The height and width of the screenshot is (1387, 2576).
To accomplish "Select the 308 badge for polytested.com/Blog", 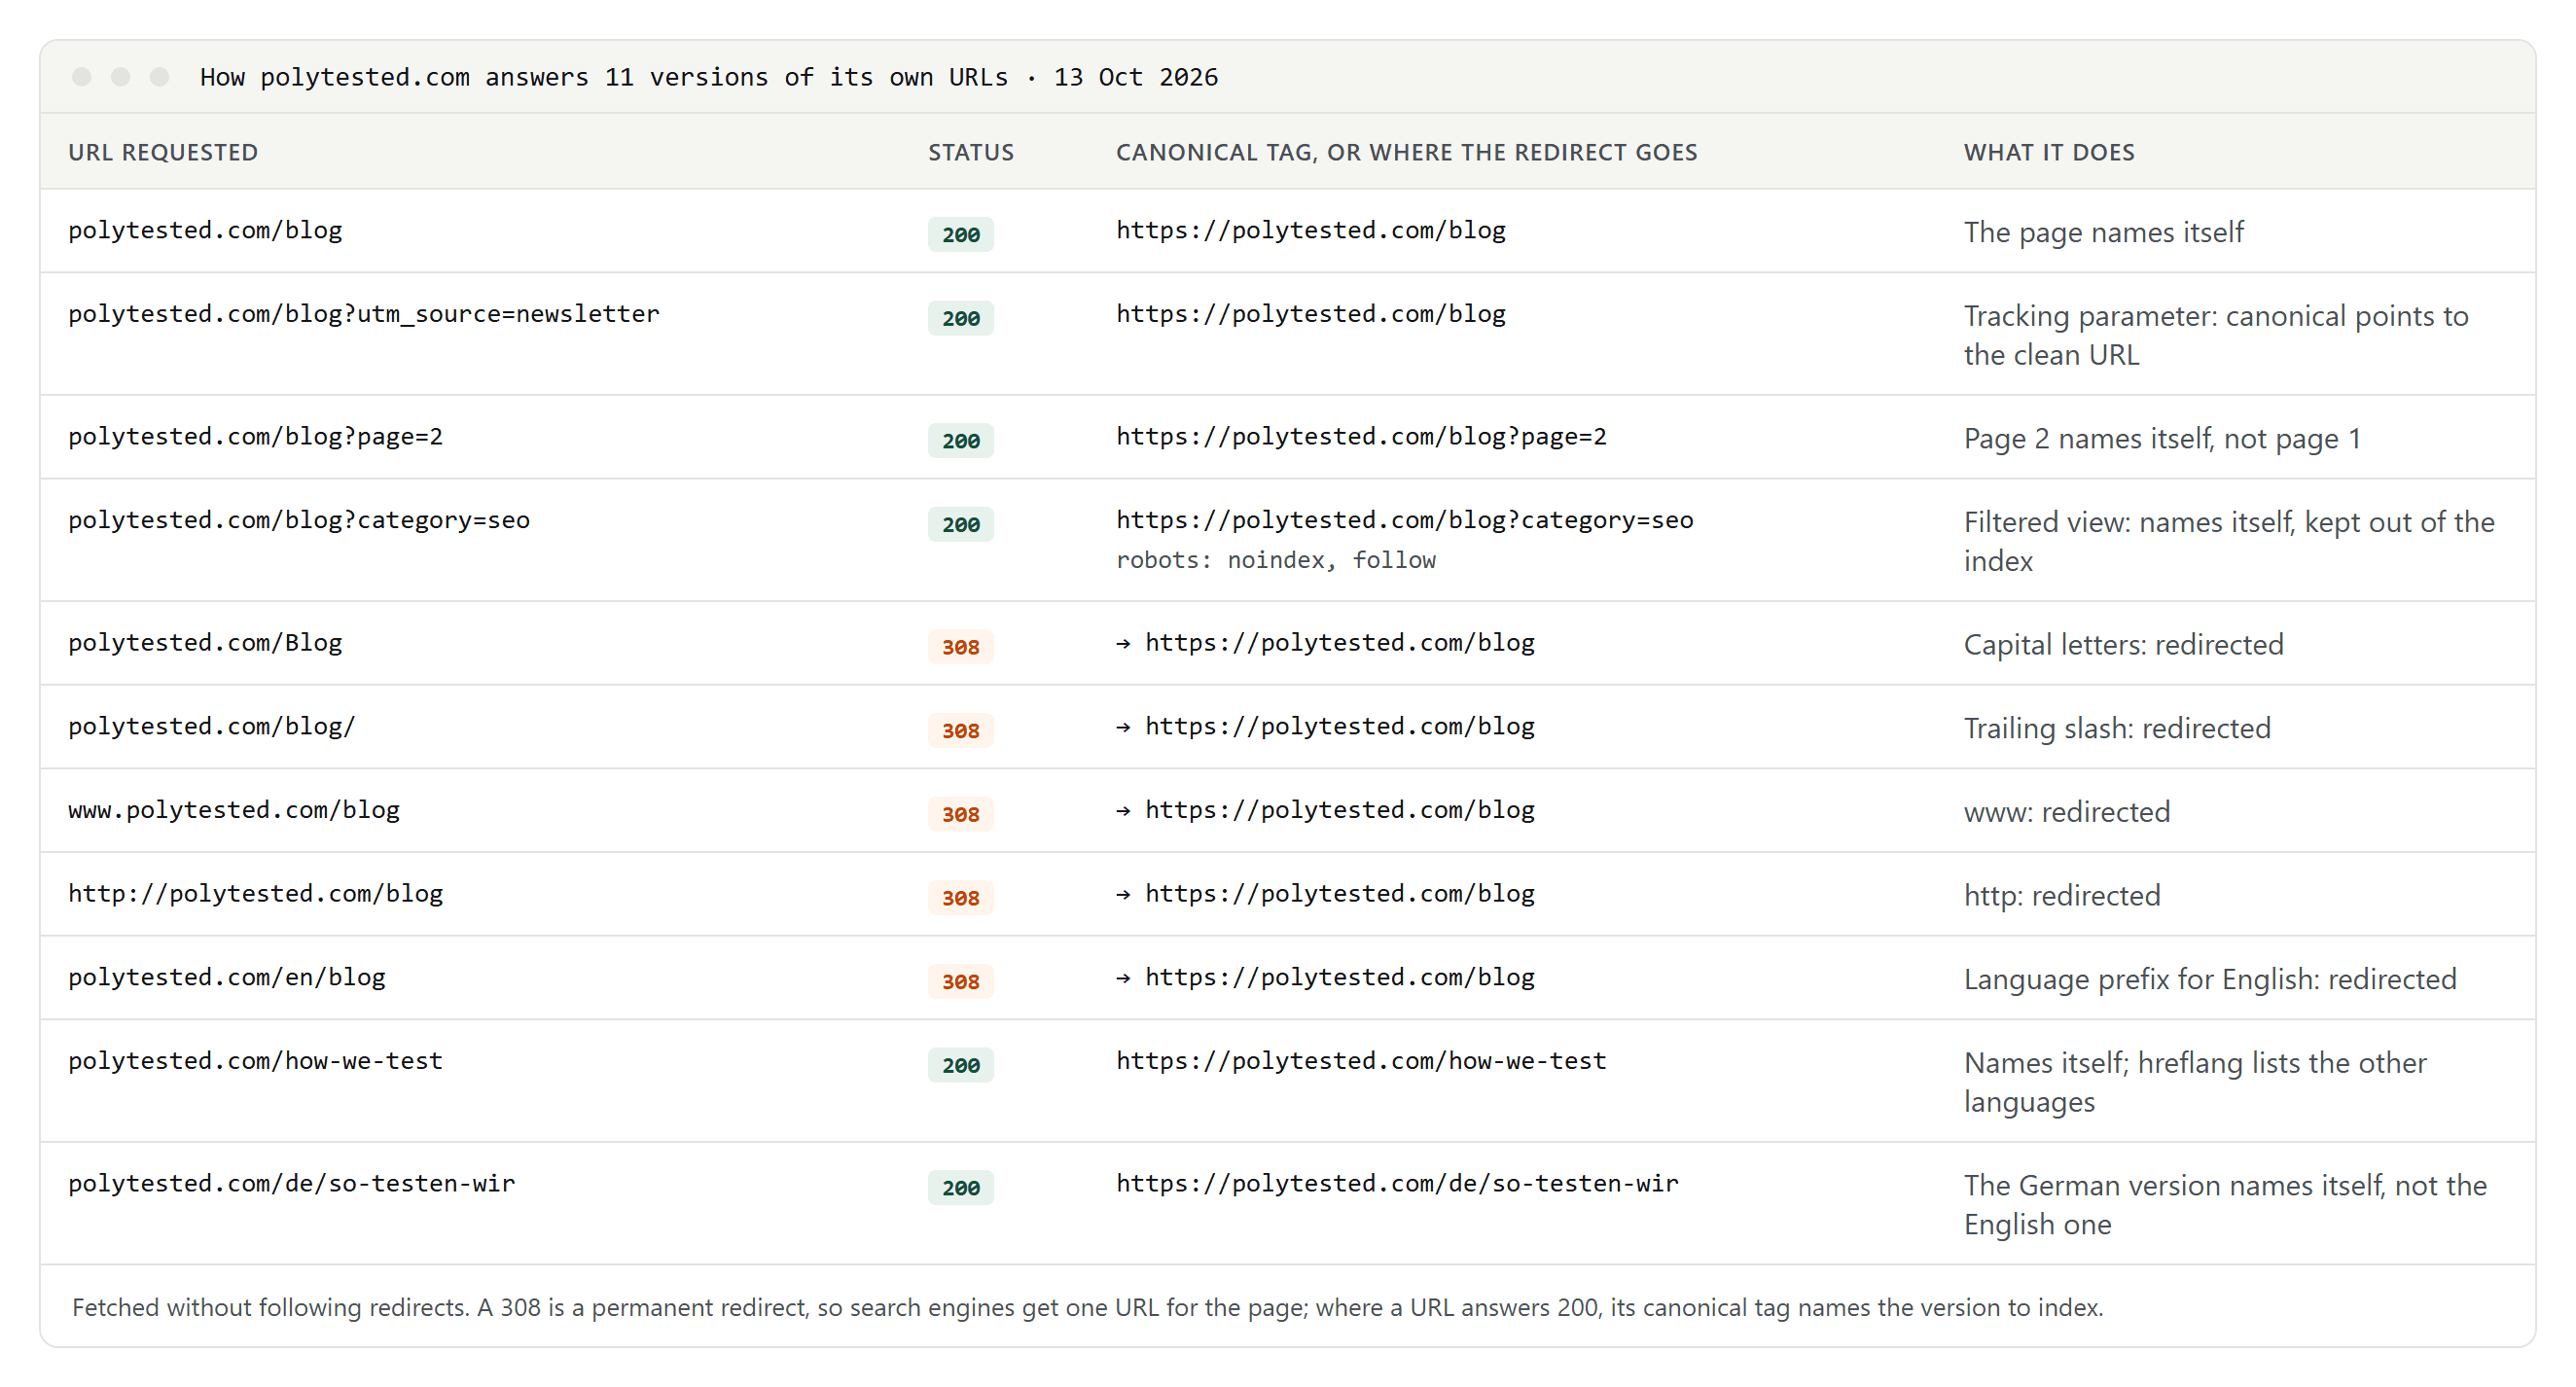I will 960,647.
